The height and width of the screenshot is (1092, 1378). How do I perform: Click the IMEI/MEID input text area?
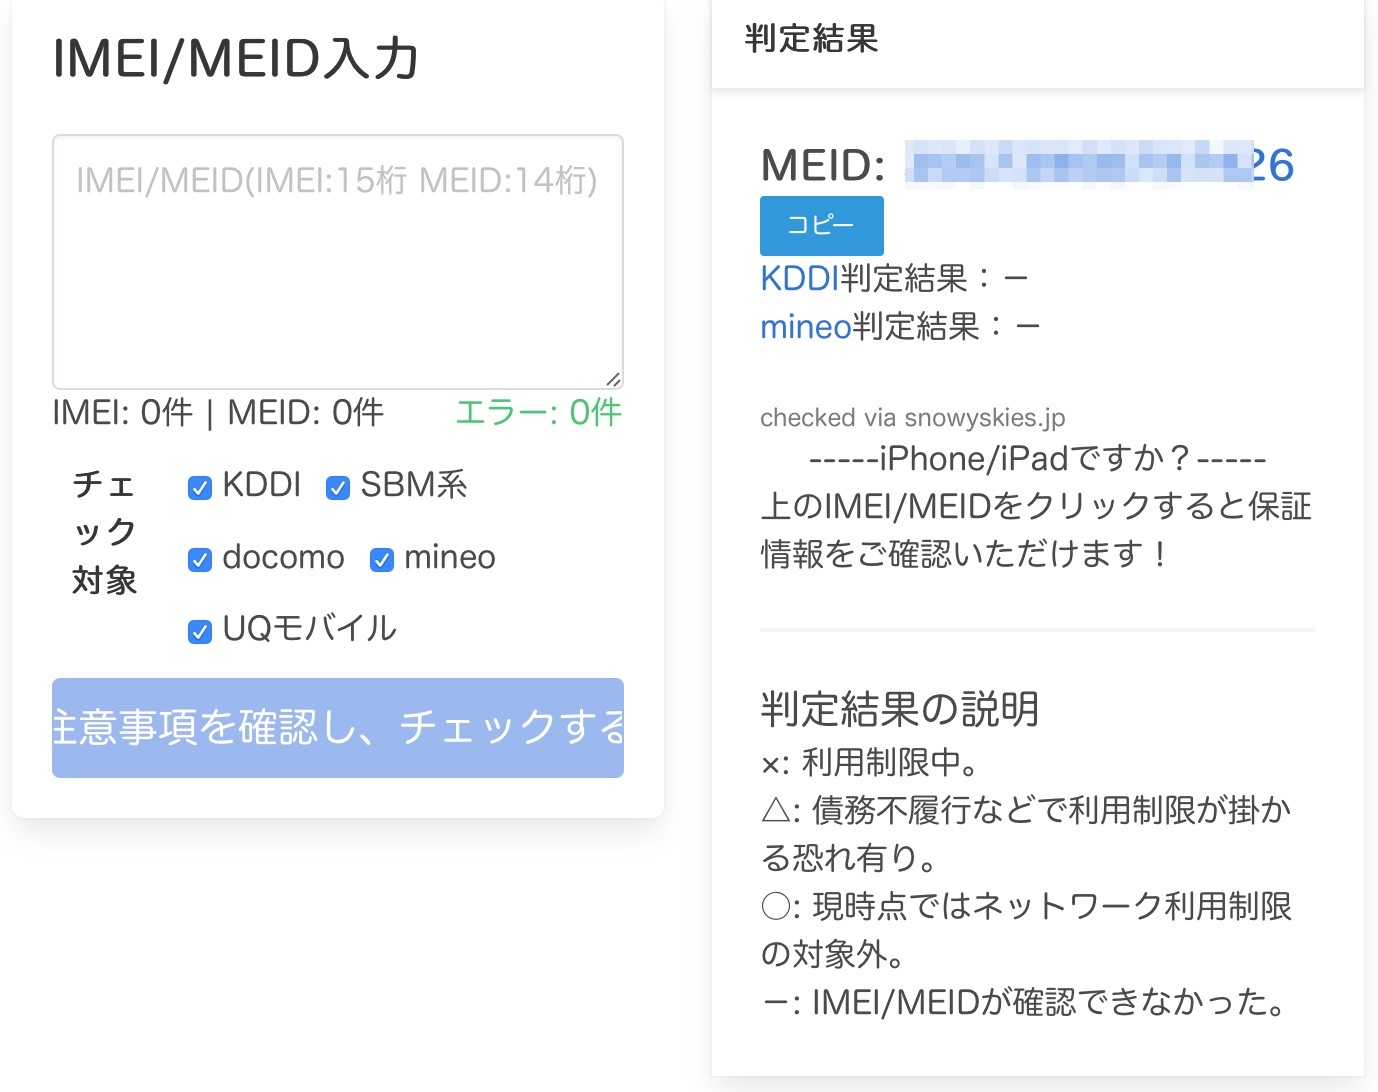coord(337,261)
